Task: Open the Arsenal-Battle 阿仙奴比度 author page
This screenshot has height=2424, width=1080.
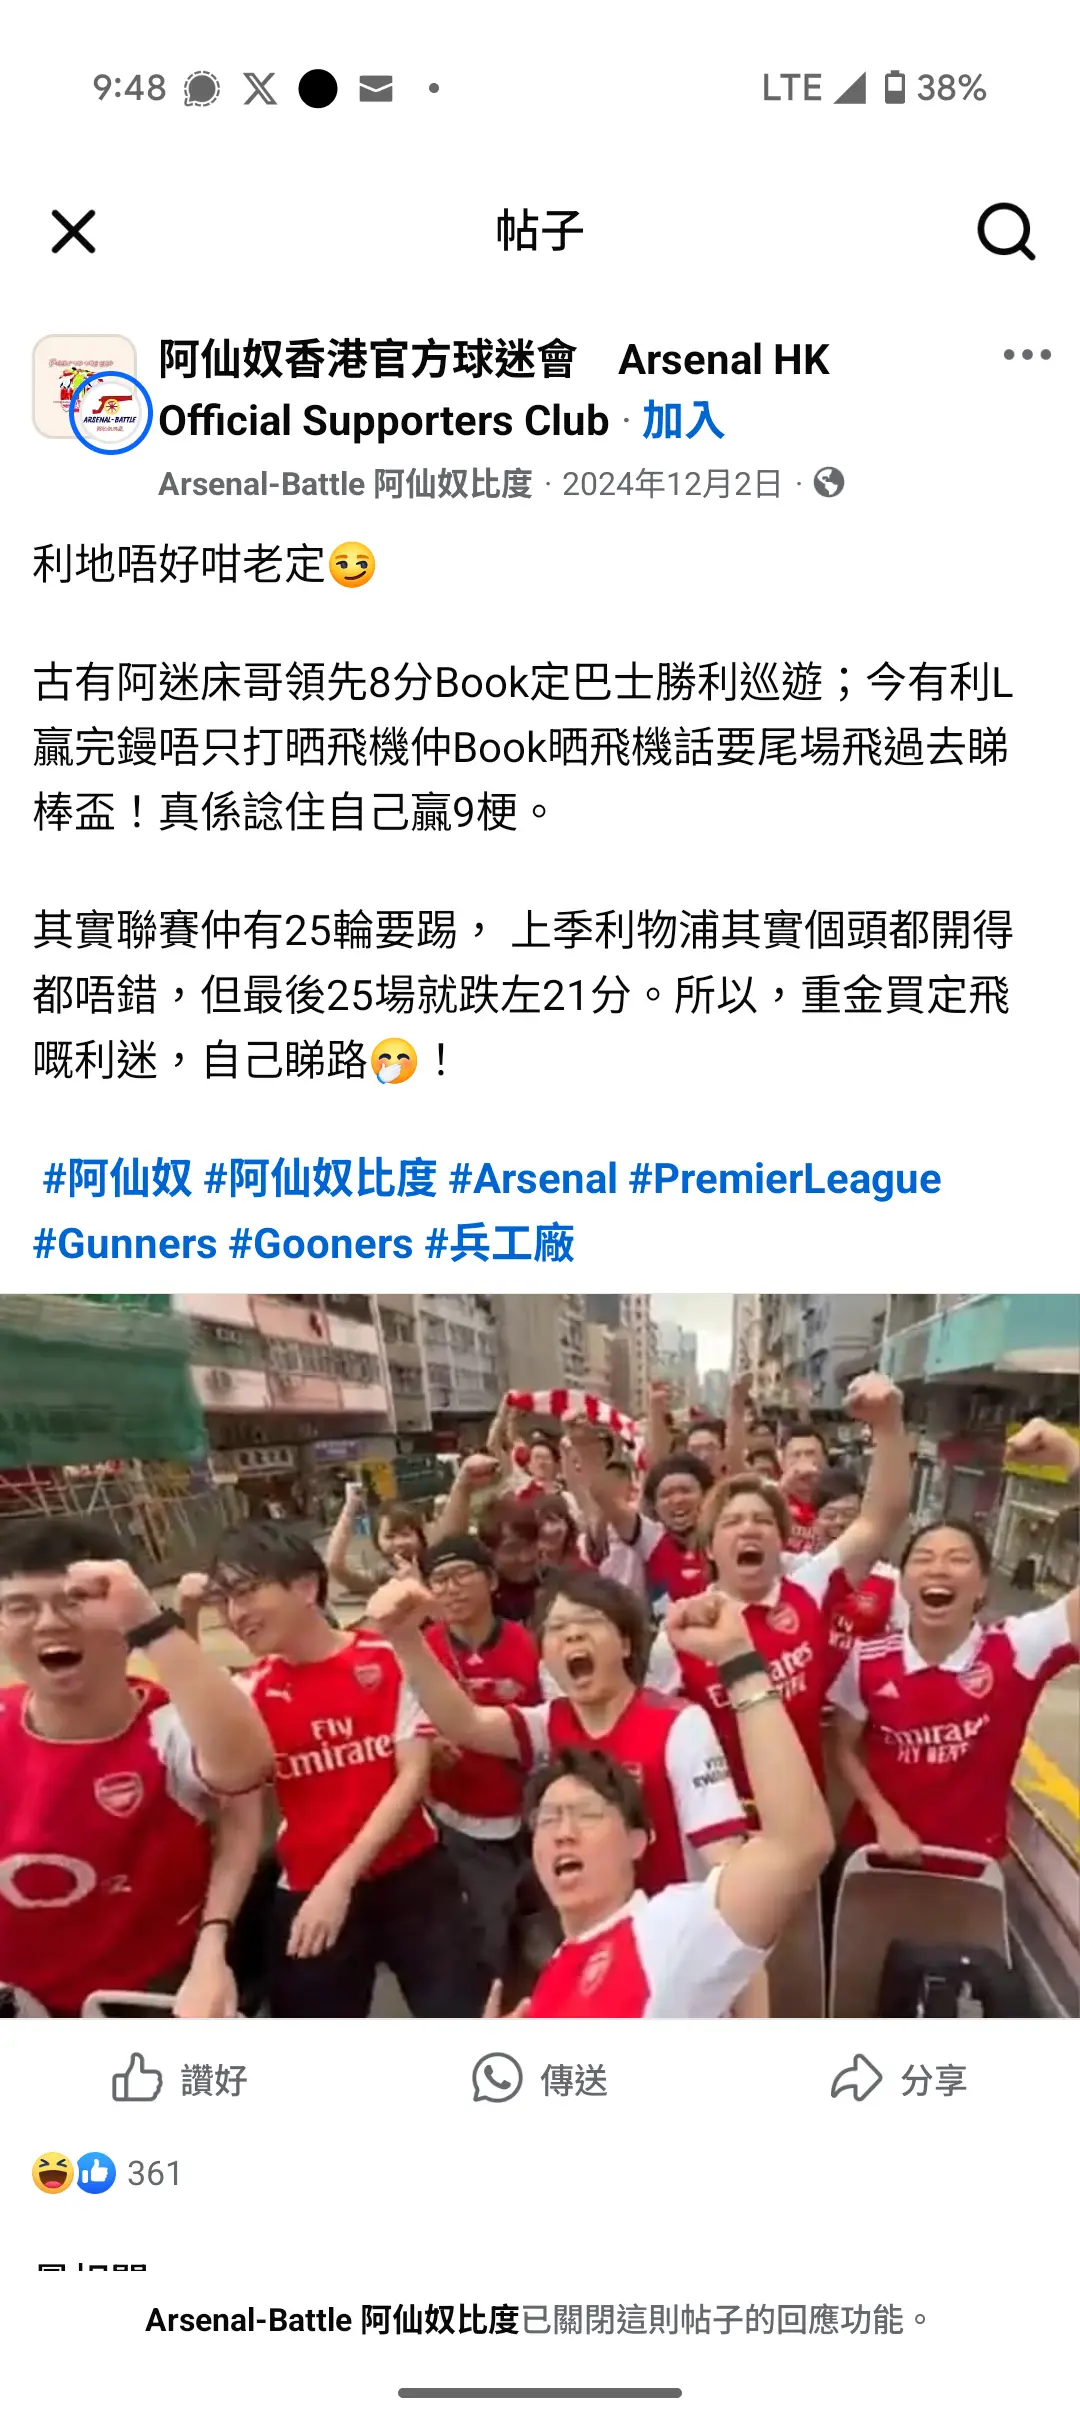Action: [345, 484]
